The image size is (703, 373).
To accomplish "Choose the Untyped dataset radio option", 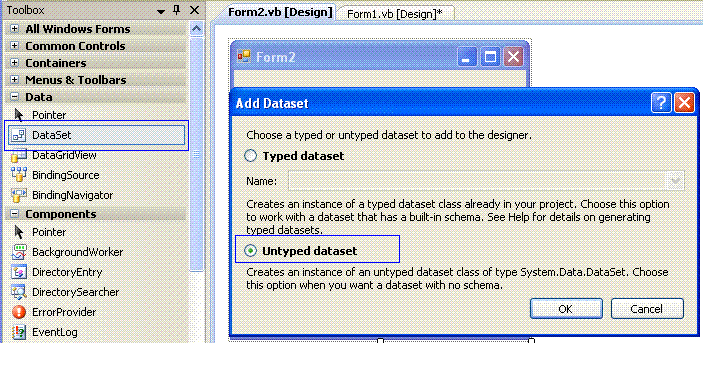I will pyautogui.click(x=250, y=251).
